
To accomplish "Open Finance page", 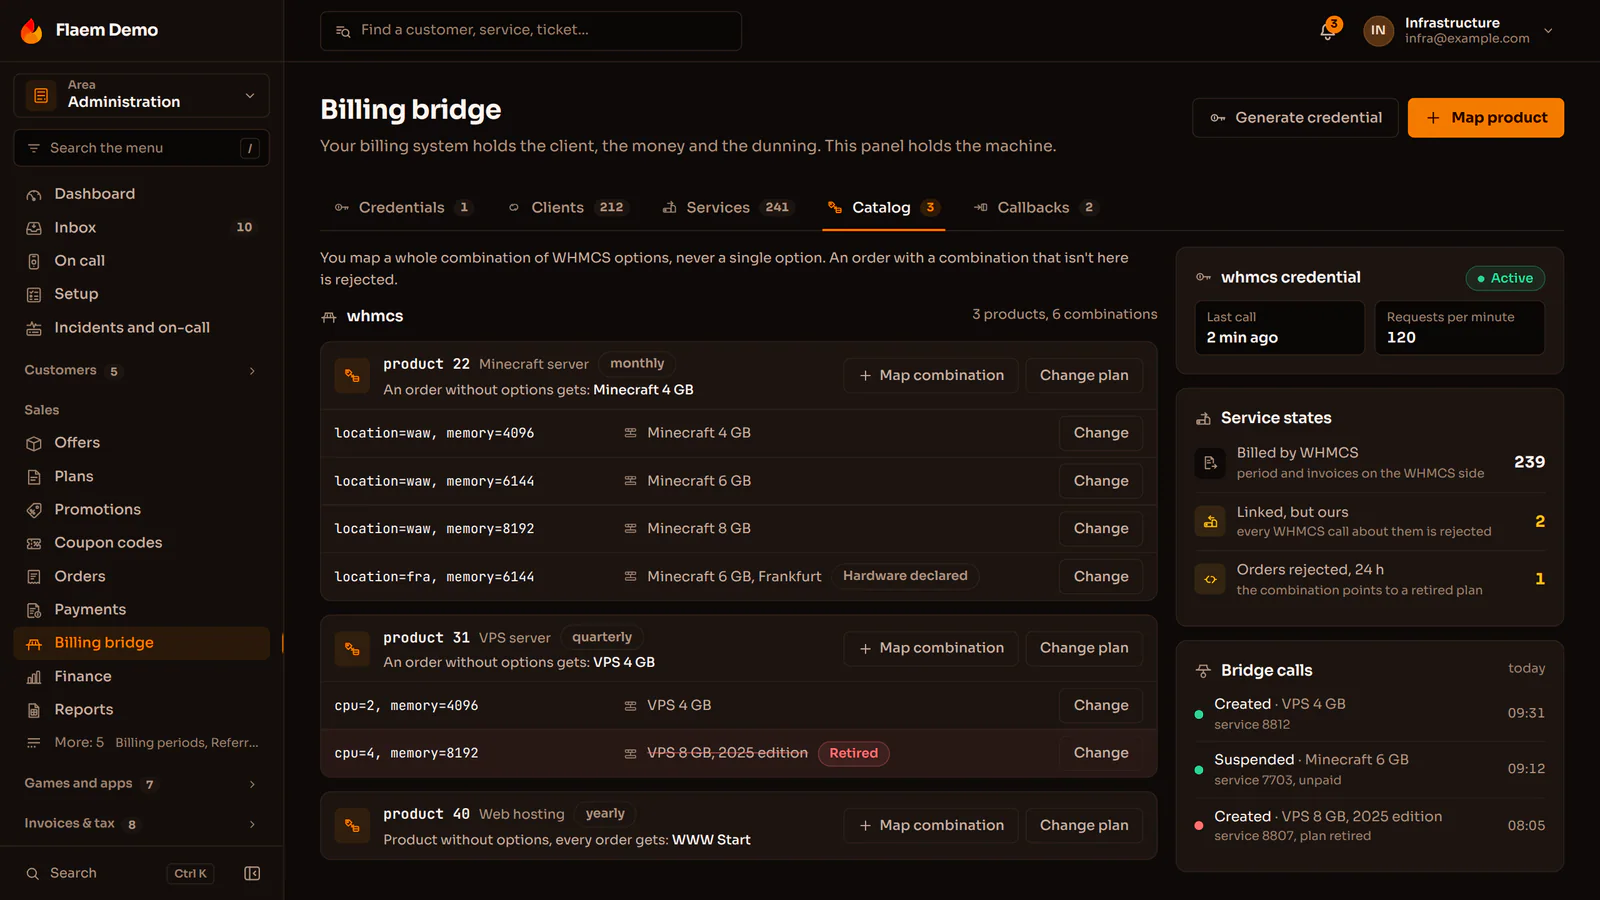I will [141, 676].
